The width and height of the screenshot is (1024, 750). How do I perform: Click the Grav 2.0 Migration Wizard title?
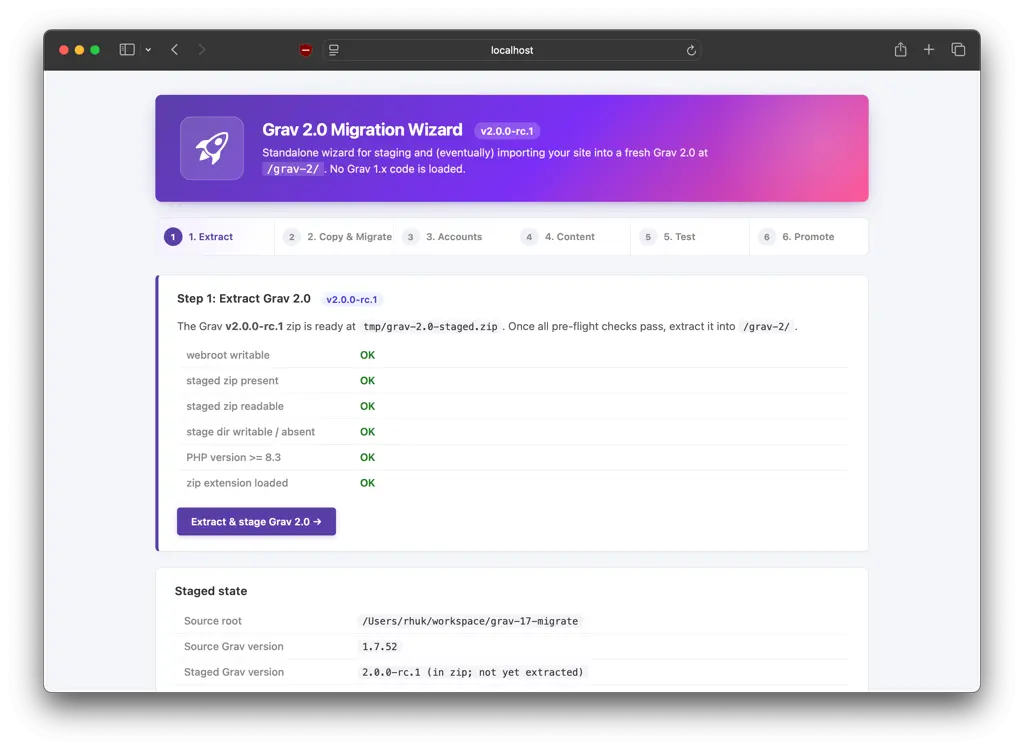pos(362,129)
